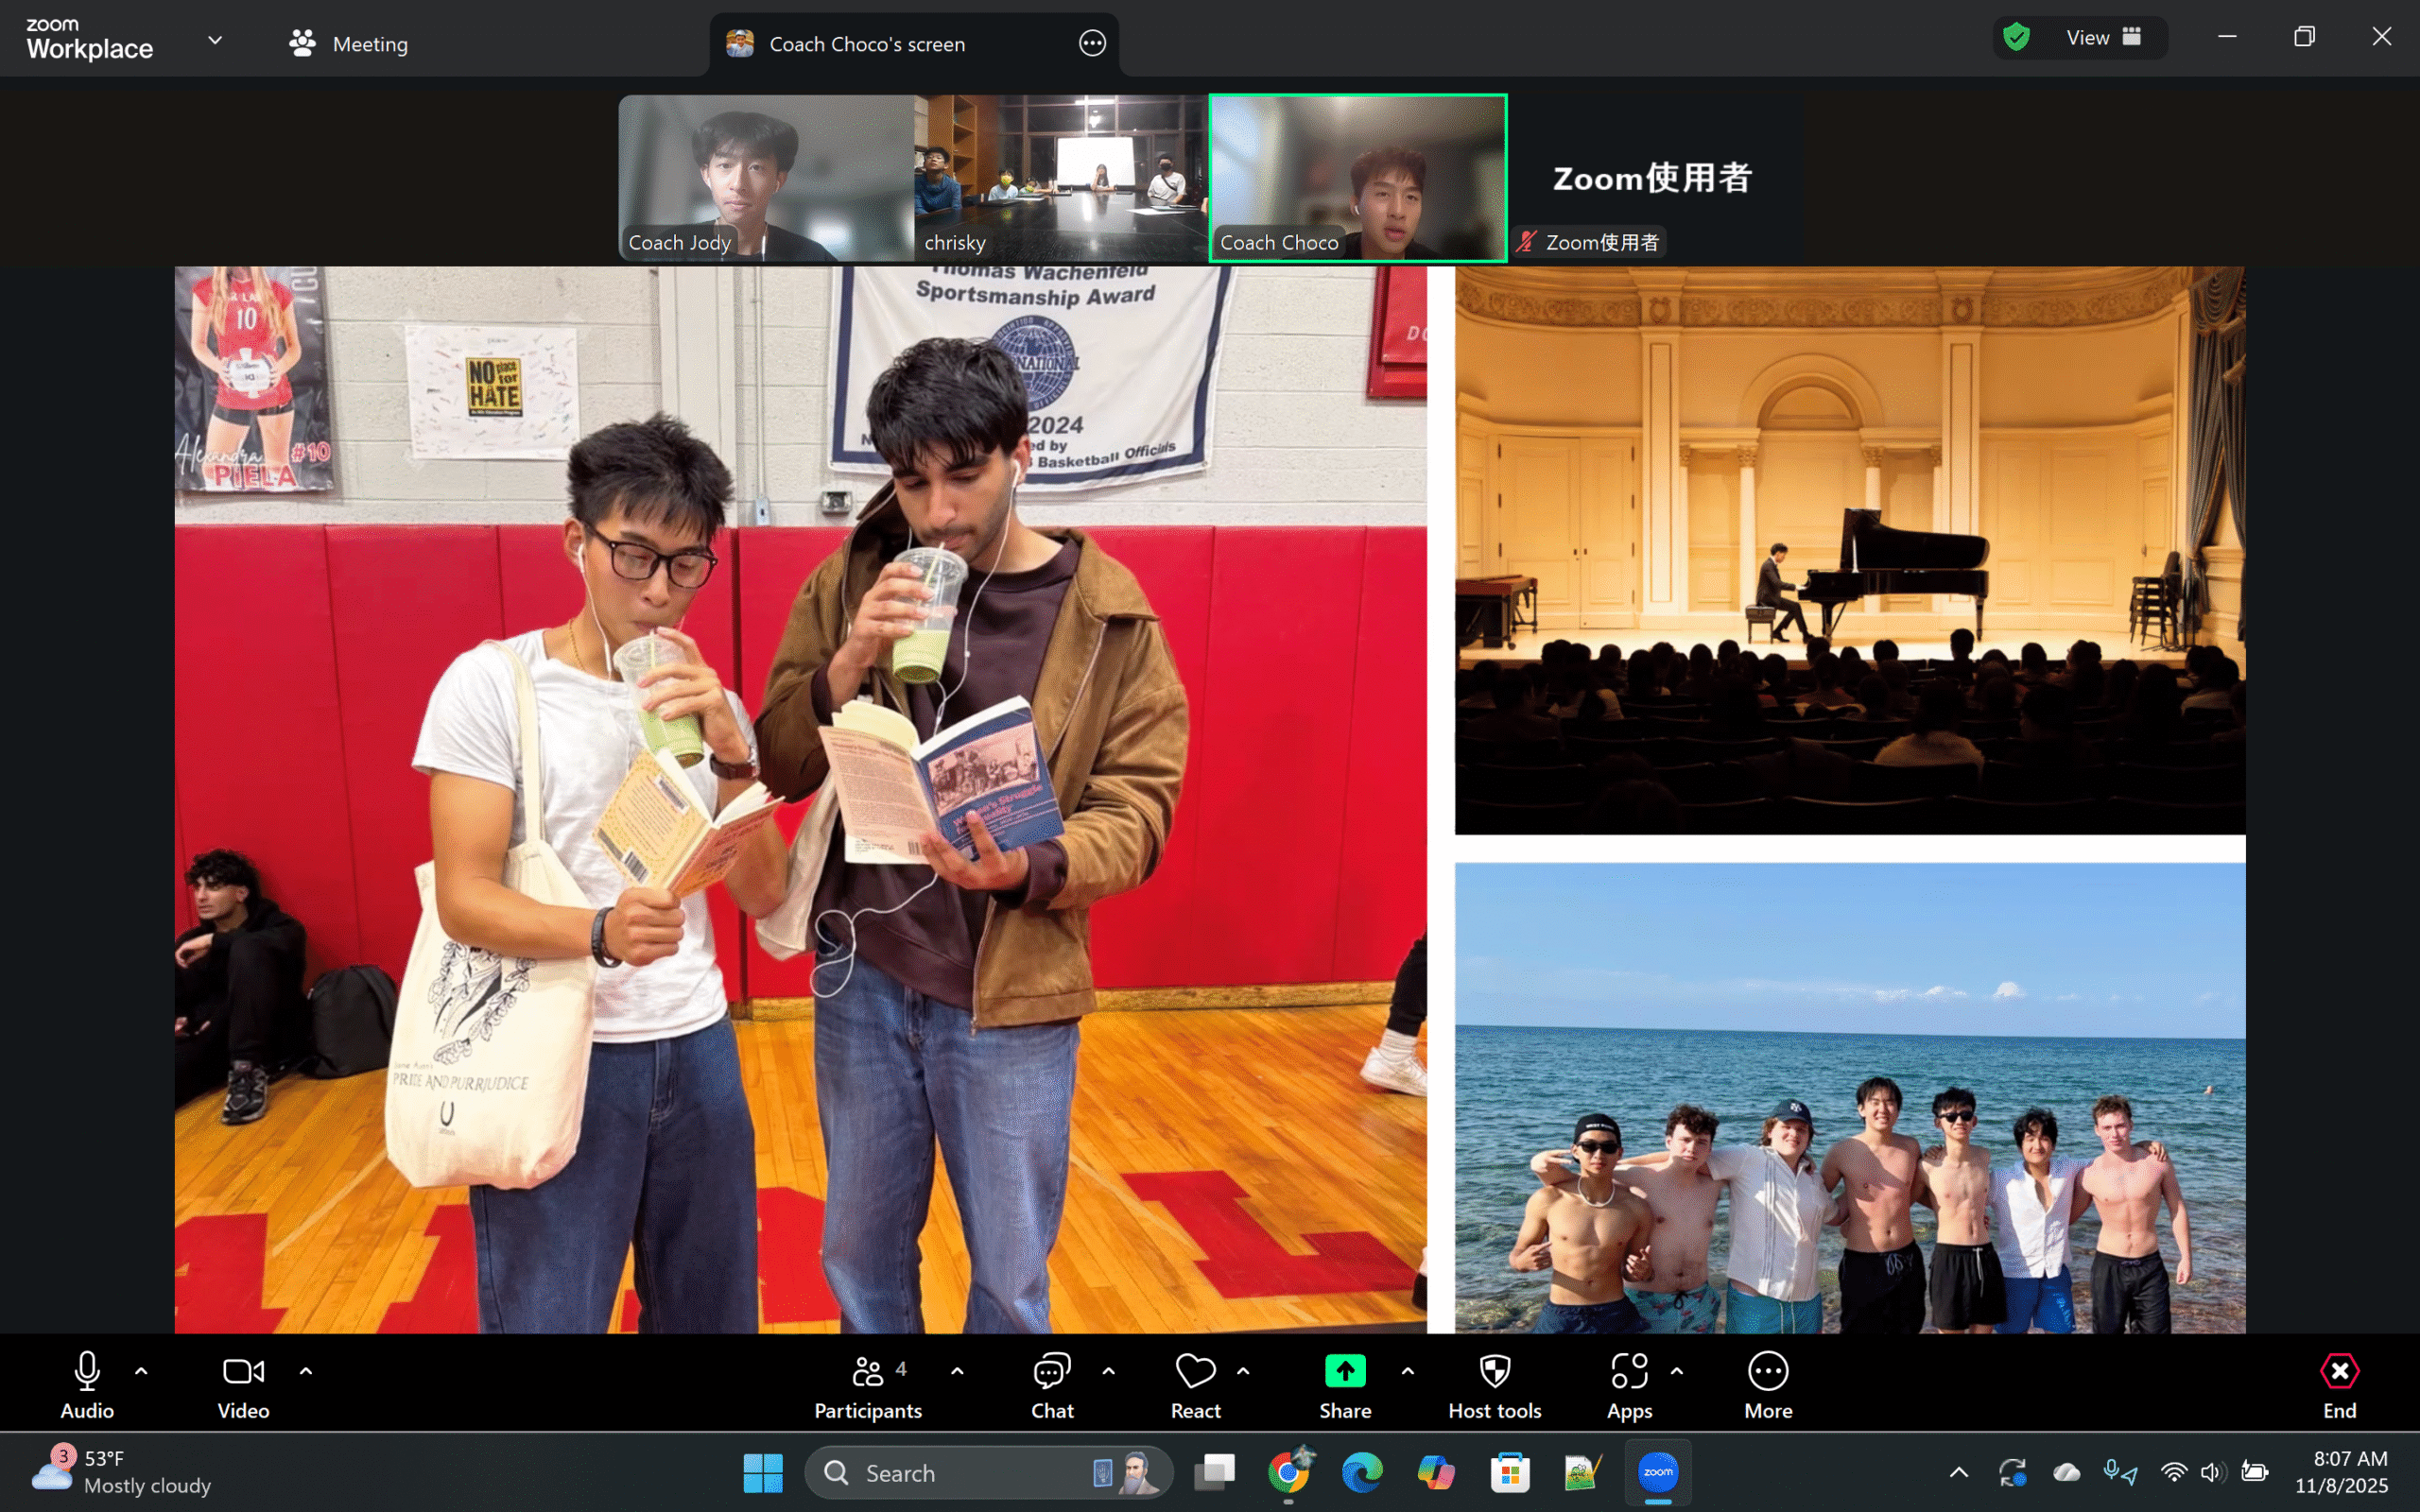The image size is (2420, 1512).
Task: Open Zoom Workplace dropdown chevron
Action: (x=215, y=41)
